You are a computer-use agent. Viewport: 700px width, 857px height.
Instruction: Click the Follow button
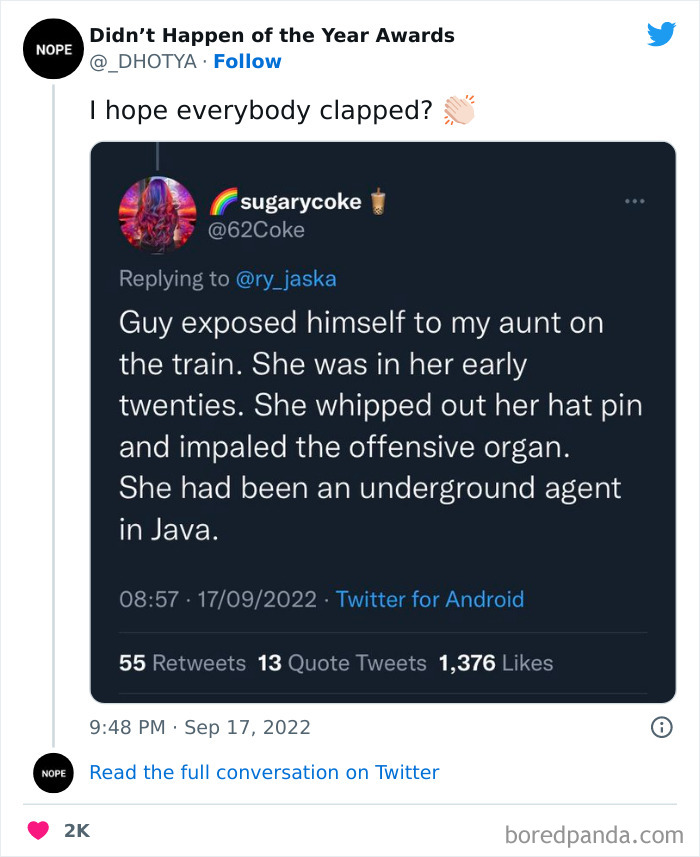point(247,61)
